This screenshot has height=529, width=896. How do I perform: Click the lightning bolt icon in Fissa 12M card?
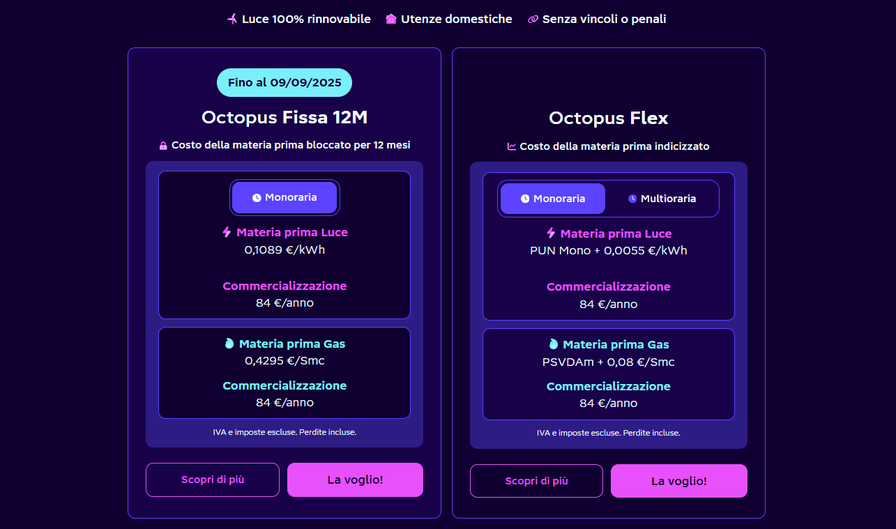pyautogui.click(x=227, y=232)
